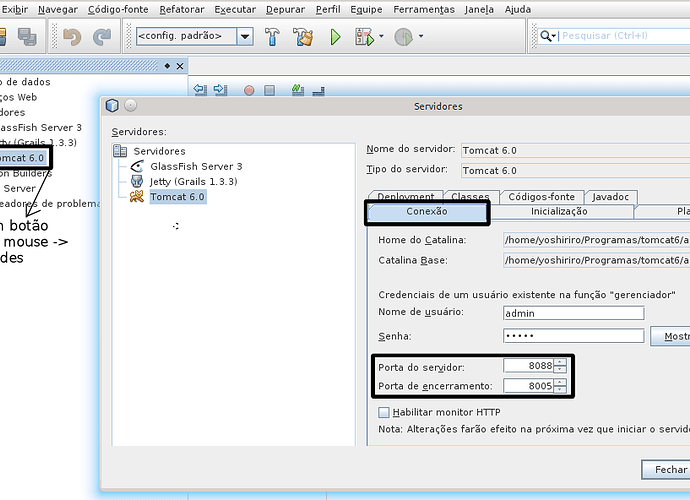690x500 pixels.
Task: Click the Nome de usuário field
Action: coord(573,313)
